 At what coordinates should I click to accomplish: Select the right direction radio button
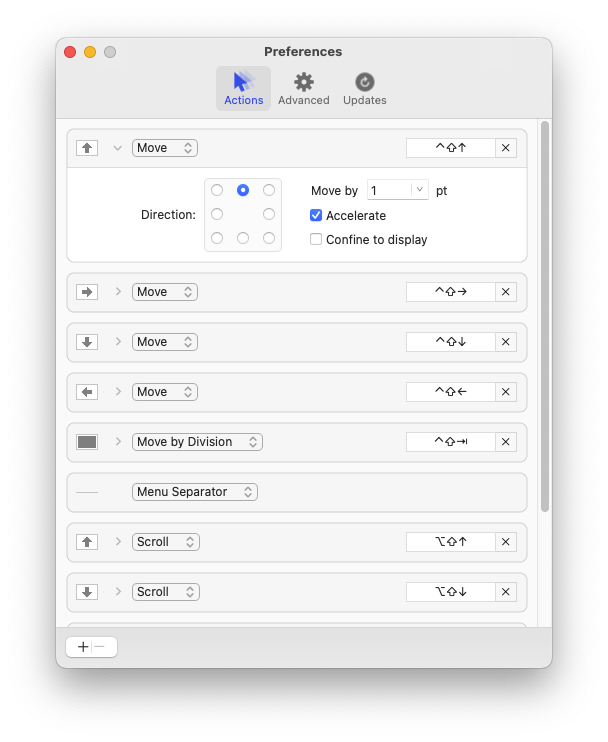click(x=269, y=214)
